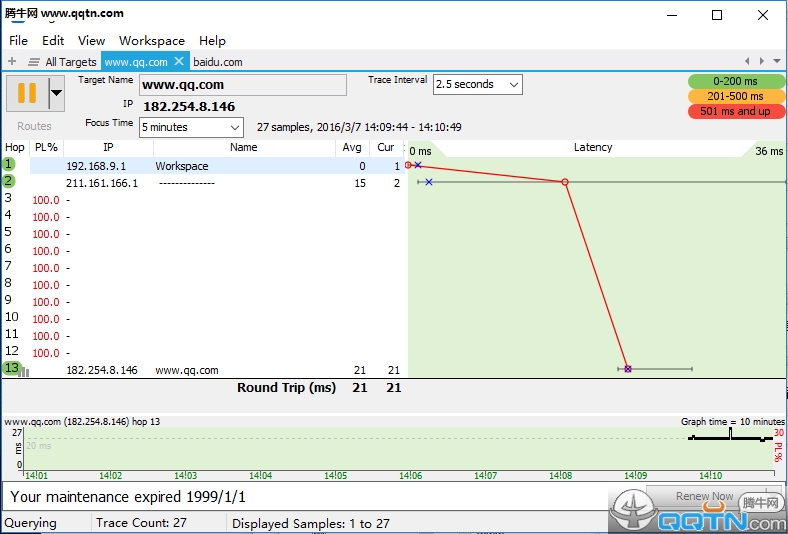The width and height of the screenshot is (788, 534).
Task: Click hop 7 packet loss 100.0 value
Action: [x=46, y=268]
